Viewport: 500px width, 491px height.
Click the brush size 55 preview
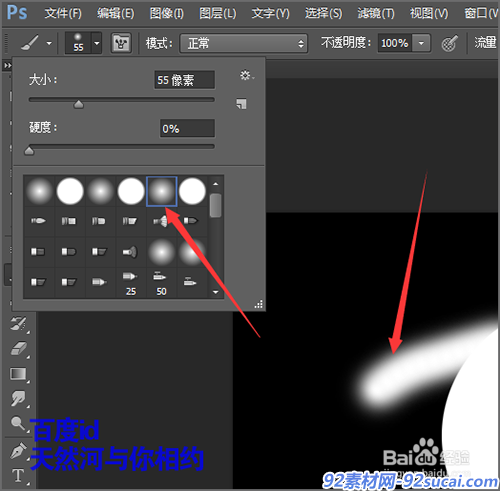[x=78, y=43]
